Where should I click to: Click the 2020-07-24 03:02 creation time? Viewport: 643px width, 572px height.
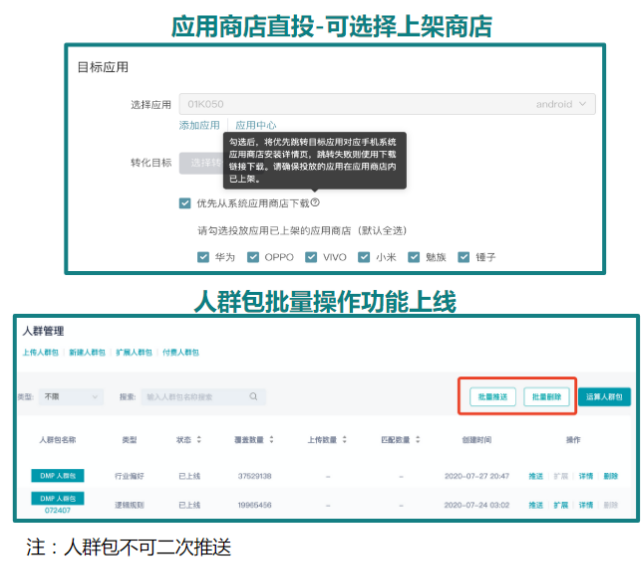point(477,505)
